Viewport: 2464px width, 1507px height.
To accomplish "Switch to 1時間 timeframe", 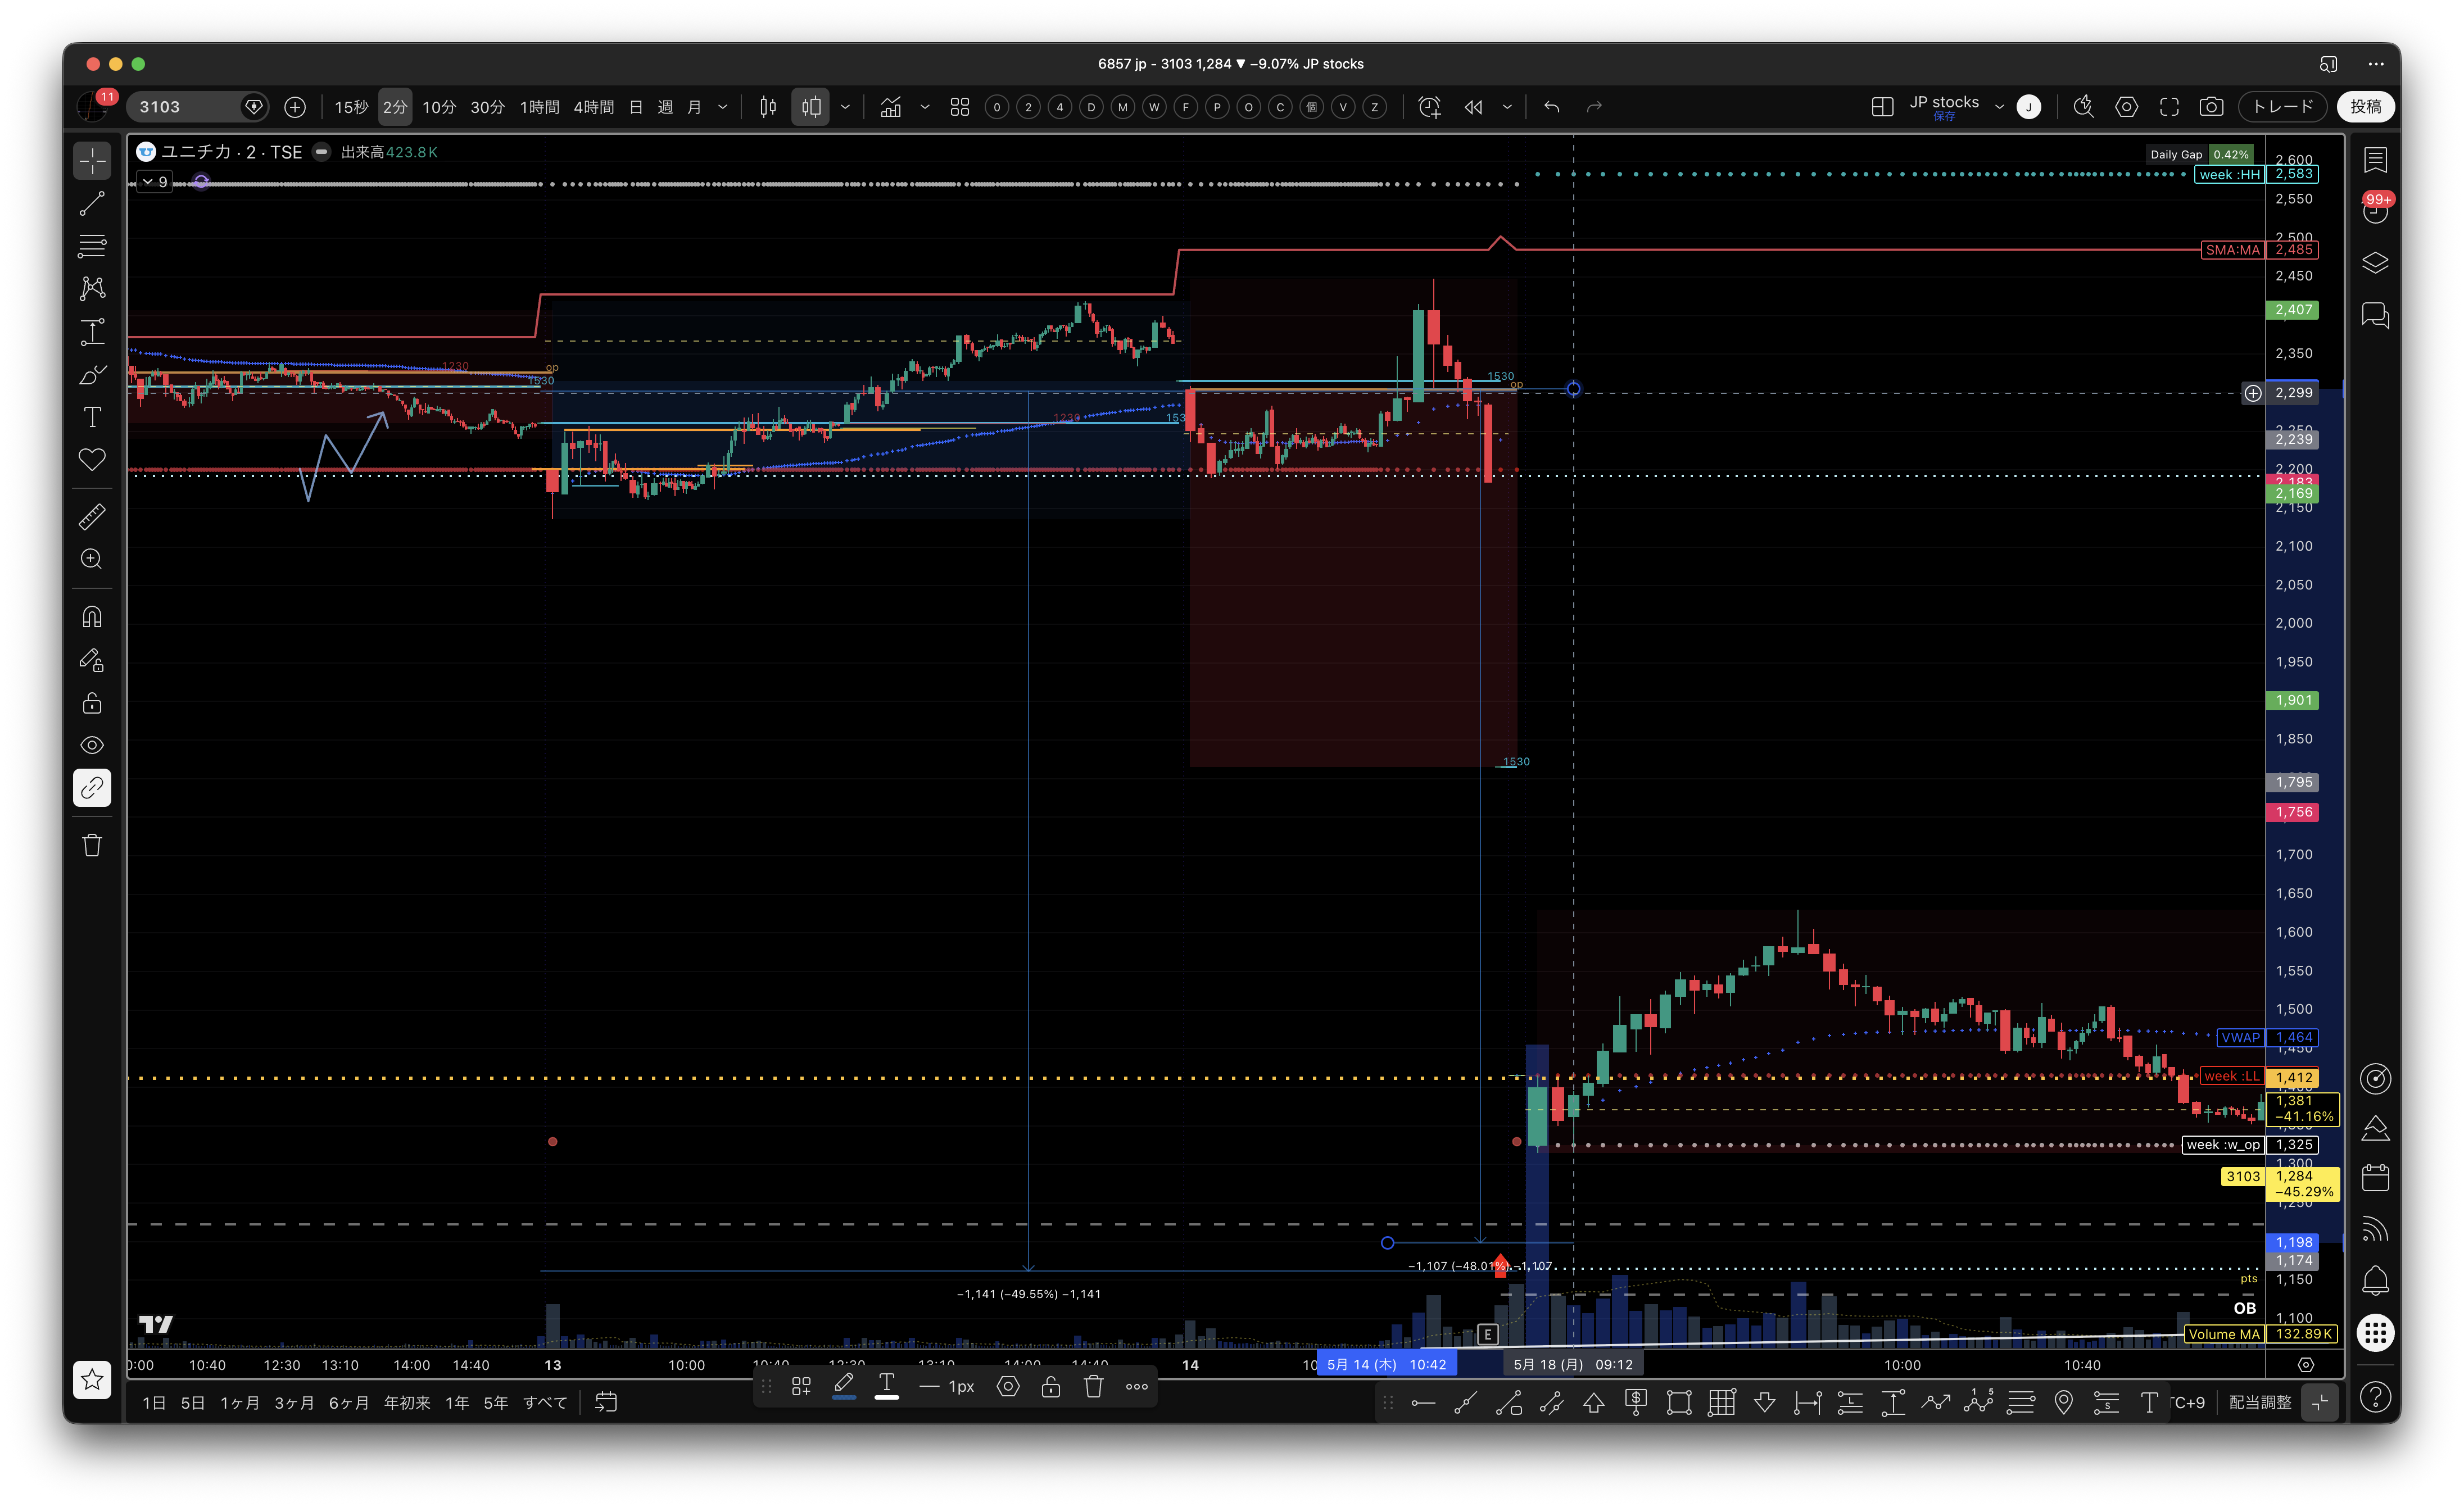I will pyautogui.click(x=539, y=107).
